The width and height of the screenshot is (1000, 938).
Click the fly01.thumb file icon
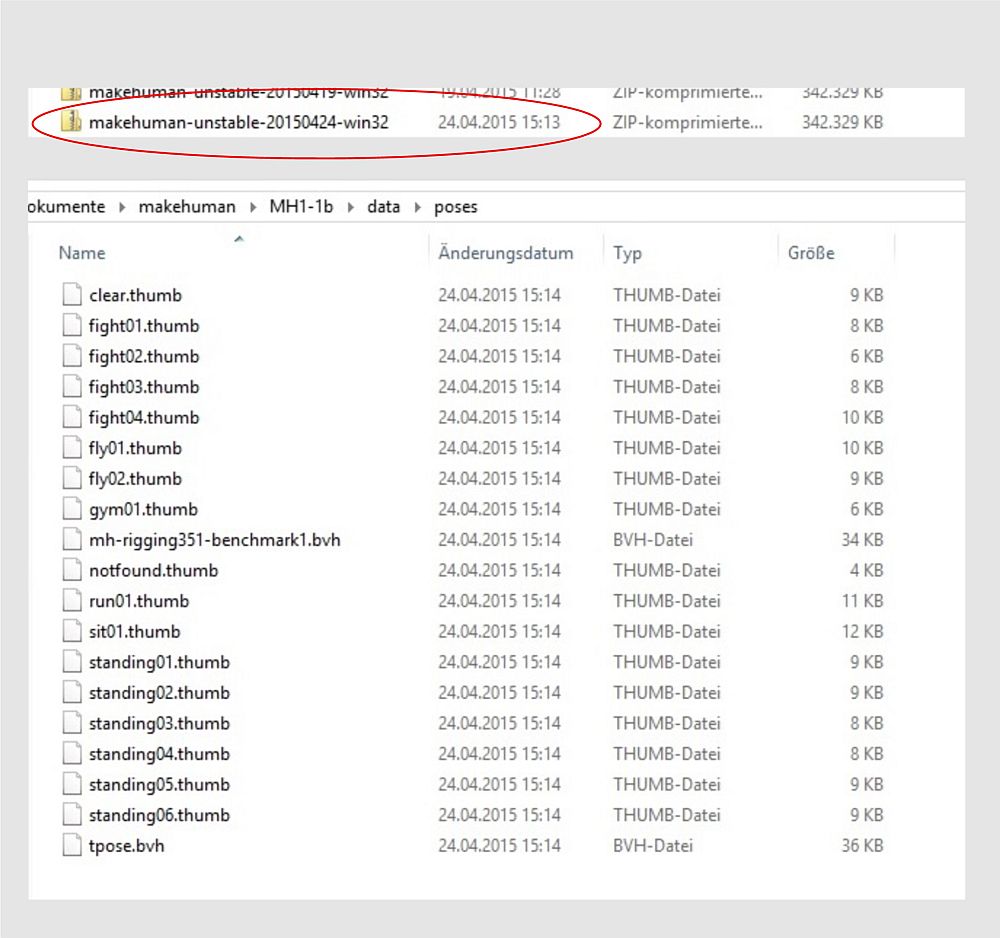pos(72,448)
